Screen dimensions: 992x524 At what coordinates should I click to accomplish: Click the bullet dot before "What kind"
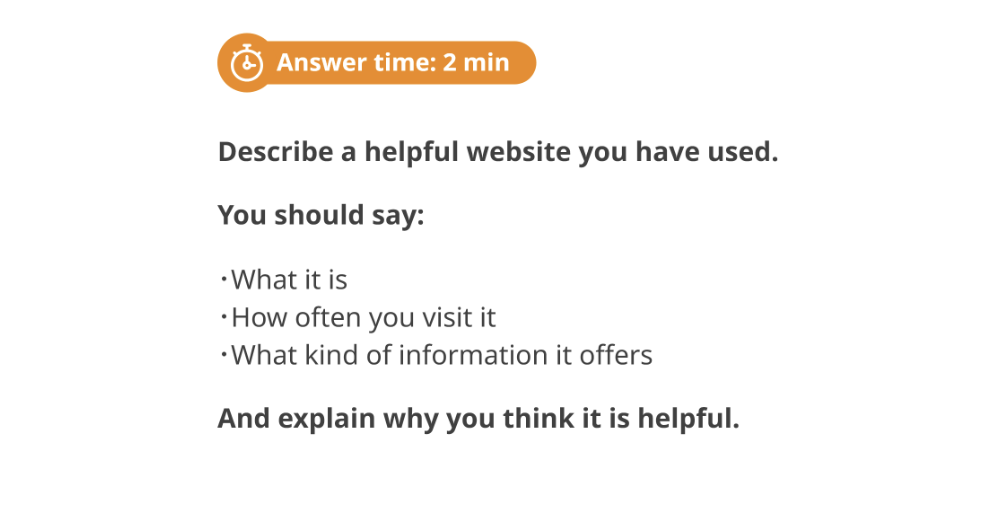point(224,355)
